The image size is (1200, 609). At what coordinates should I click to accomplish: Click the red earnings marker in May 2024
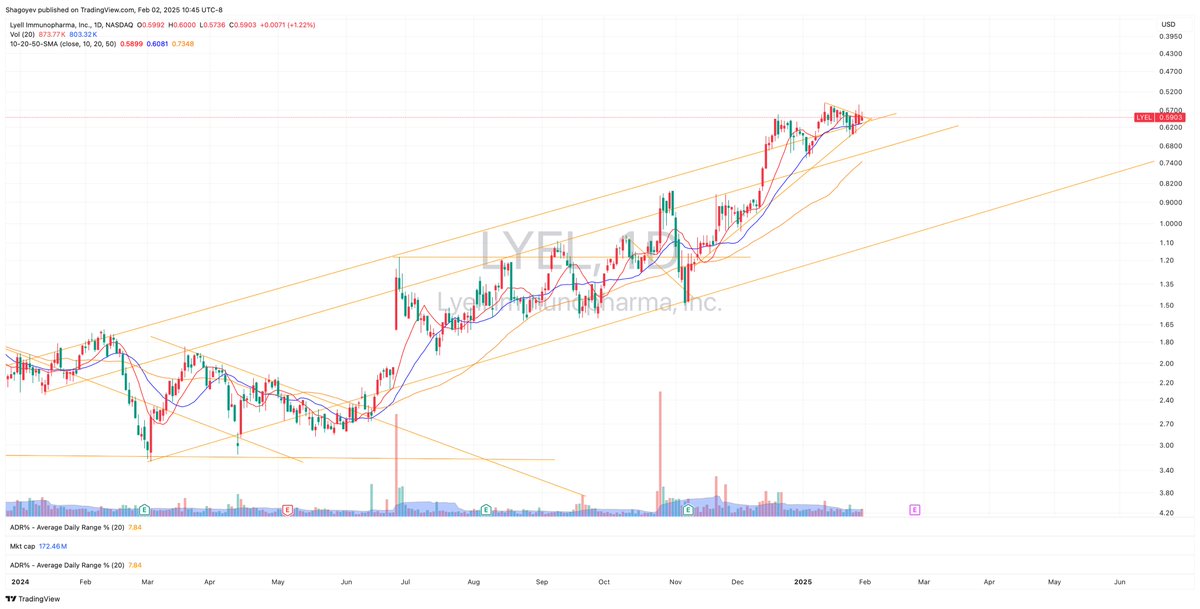click(287, 509)
